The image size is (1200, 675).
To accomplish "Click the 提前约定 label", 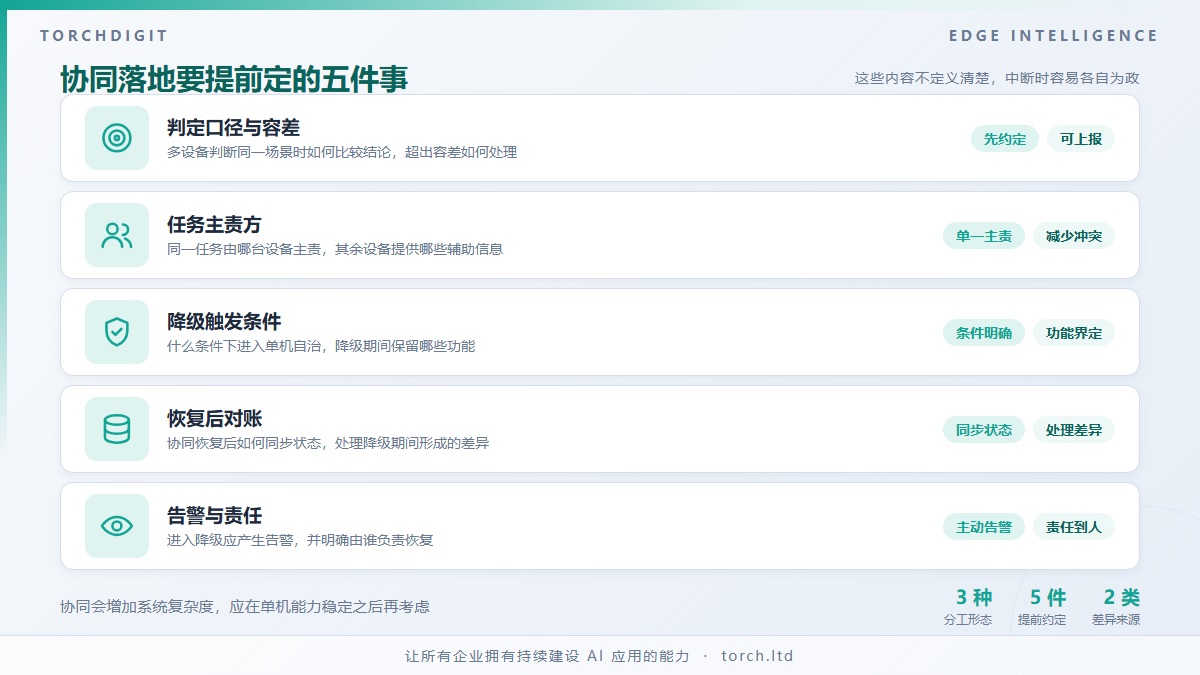I will [x=1042, y=620].
